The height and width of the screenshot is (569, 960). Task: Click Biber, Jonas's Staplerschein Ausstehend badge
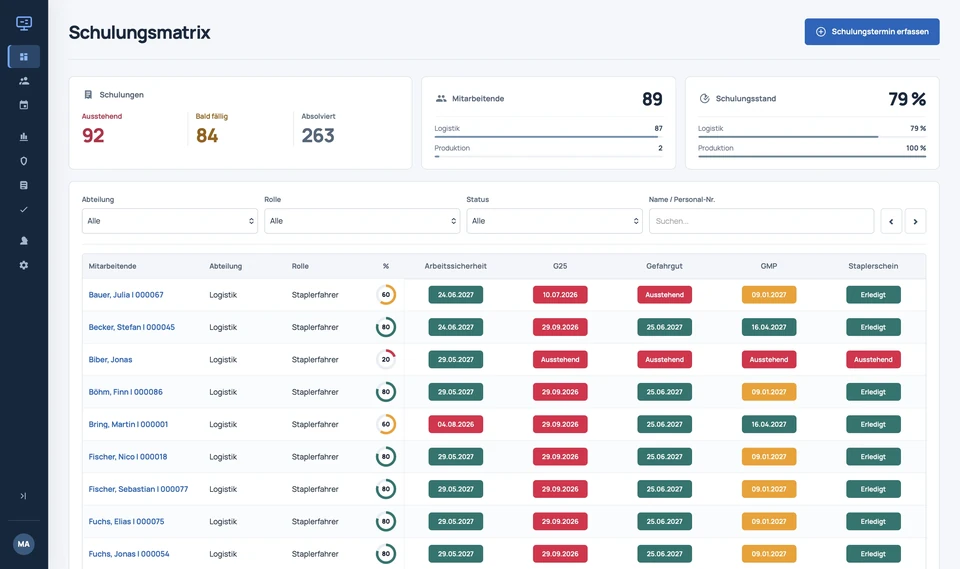pyautogui.click(x=873, y=360)
